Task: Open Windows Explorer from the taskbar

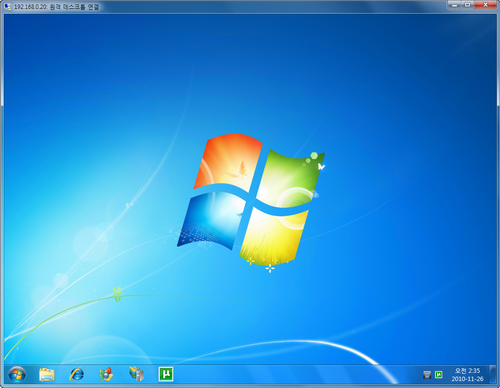Action: click(47, 374)
